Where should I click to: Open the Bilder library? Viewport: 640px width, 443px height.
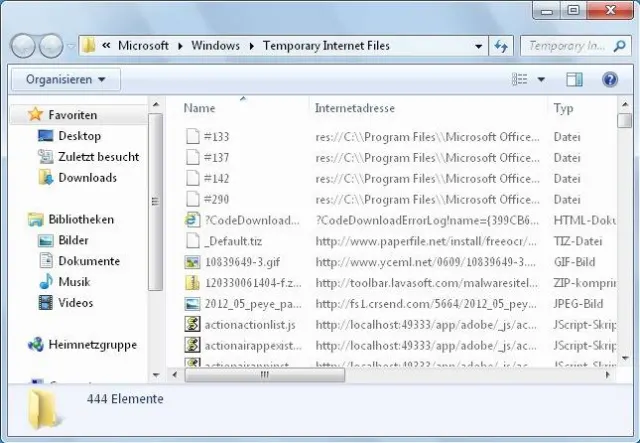73,240
